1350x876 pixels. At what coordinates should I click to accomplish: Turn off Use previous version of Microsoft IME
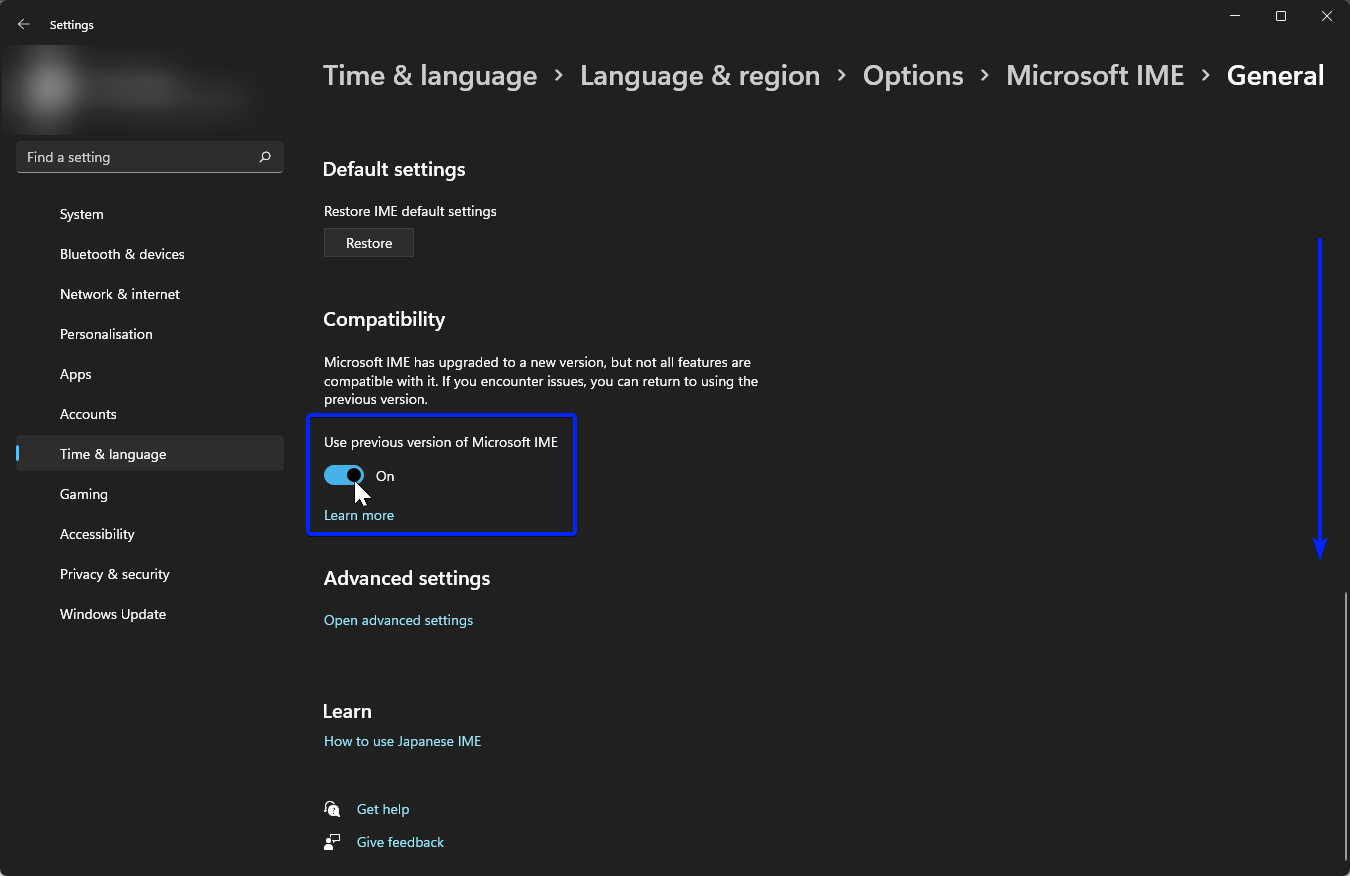344,476
